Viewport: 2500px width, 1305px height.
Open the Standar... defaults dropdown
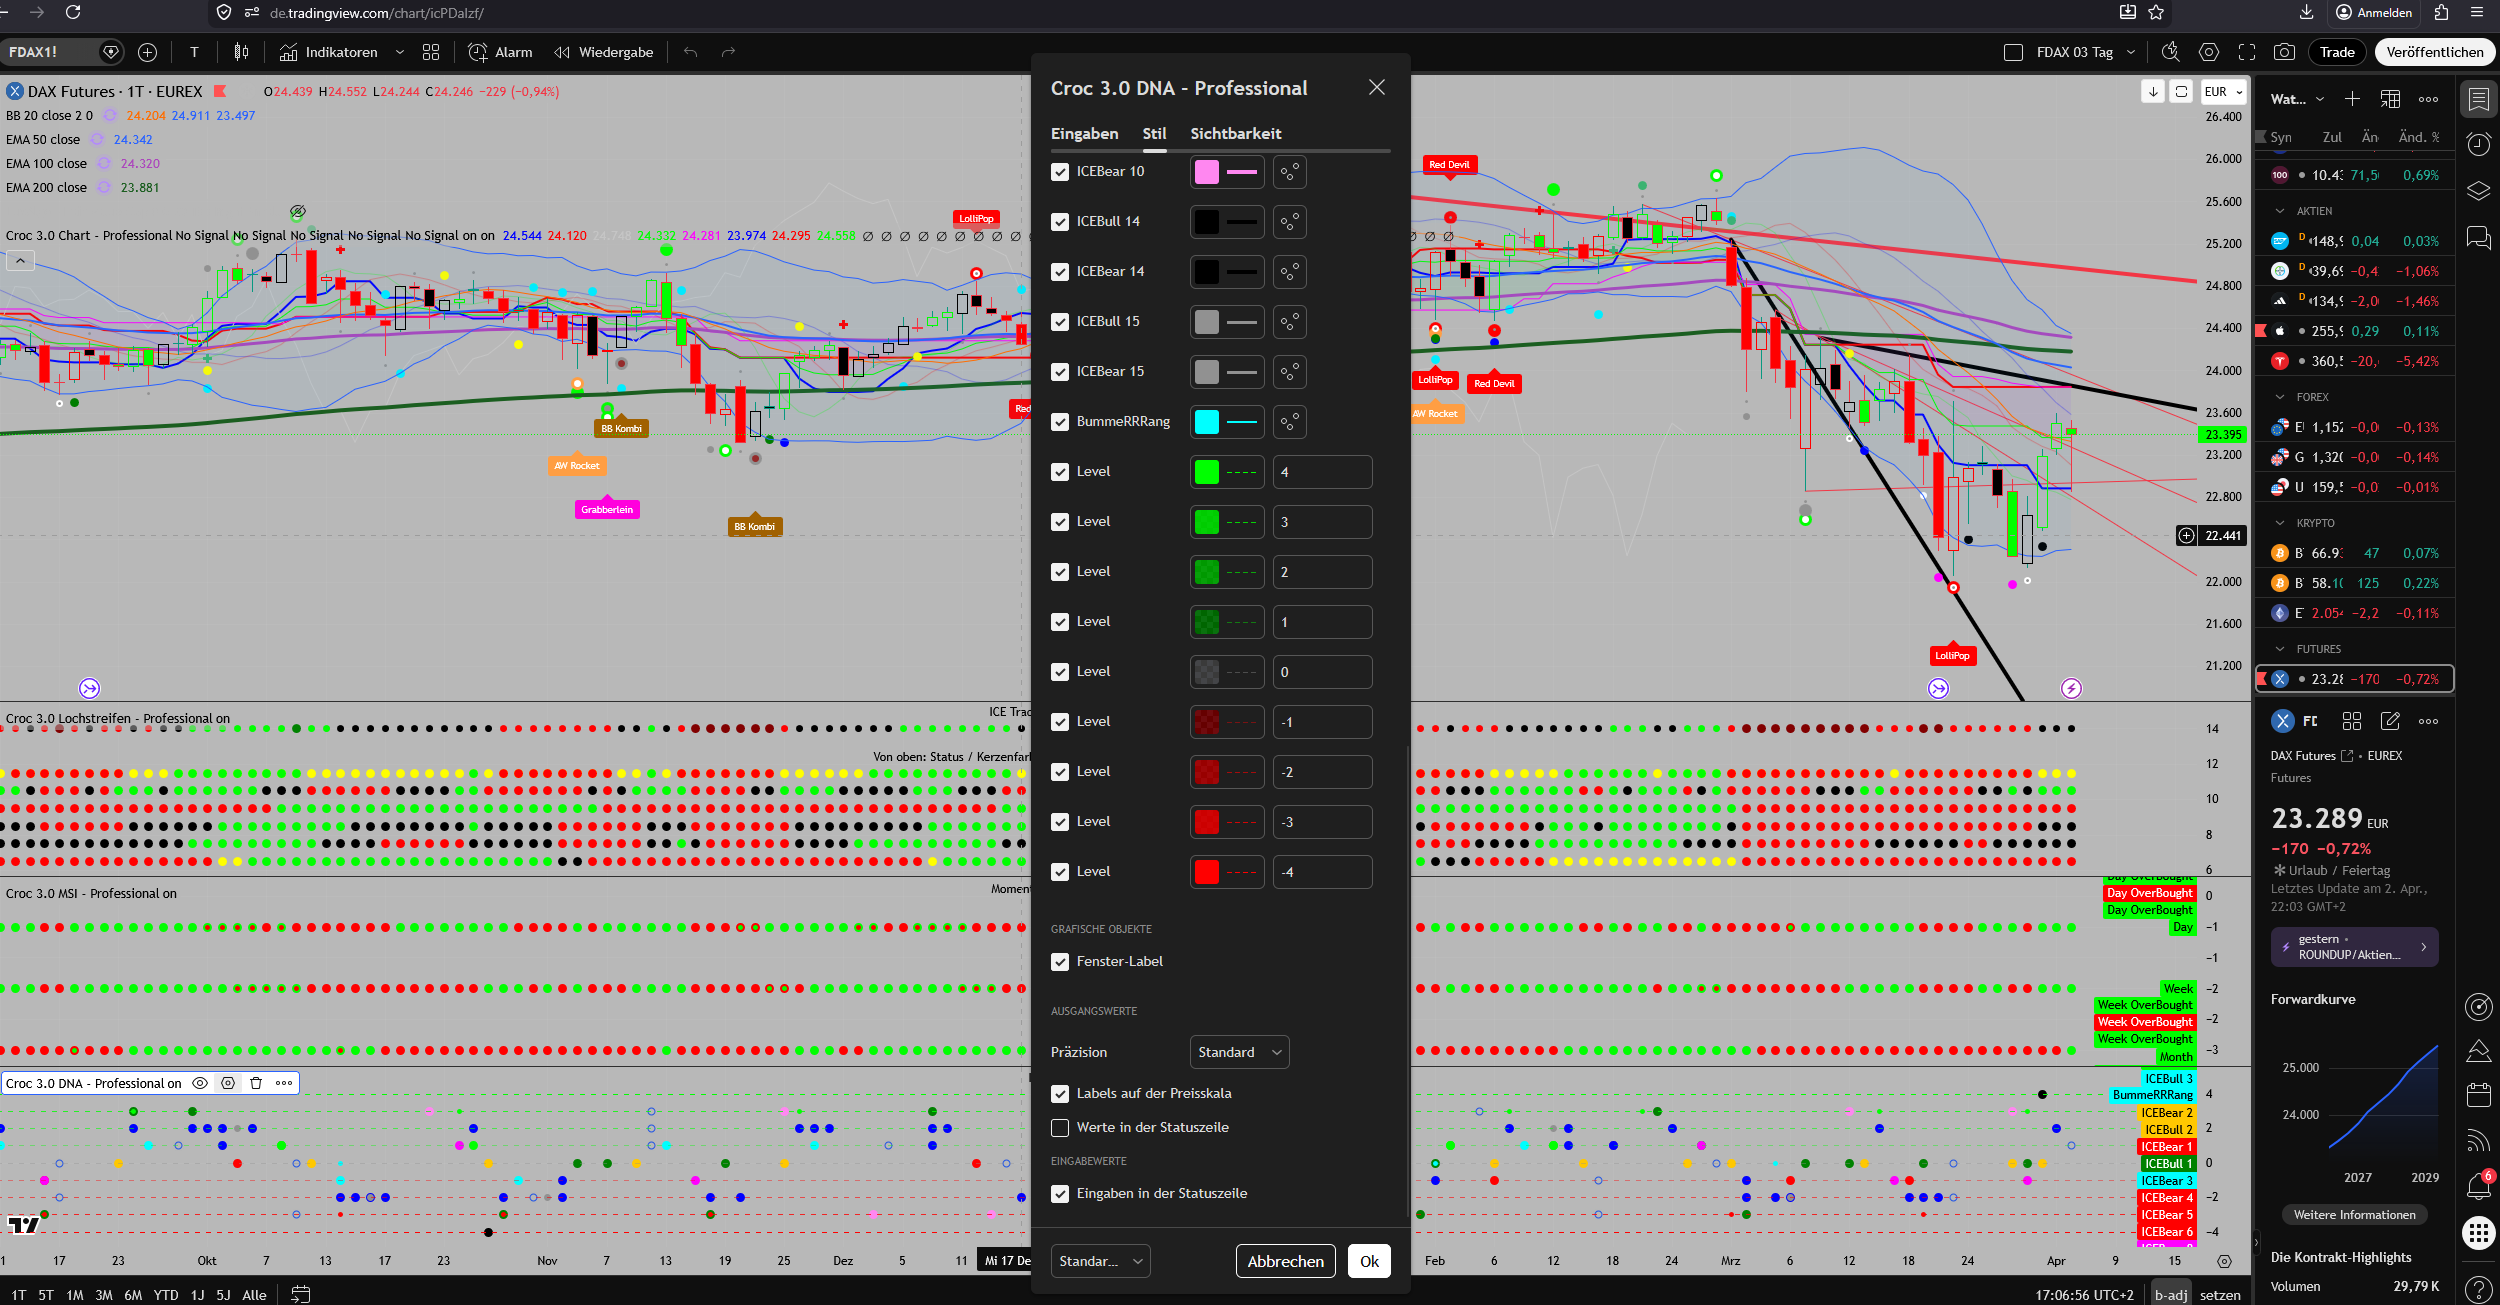(1100, 1261)
